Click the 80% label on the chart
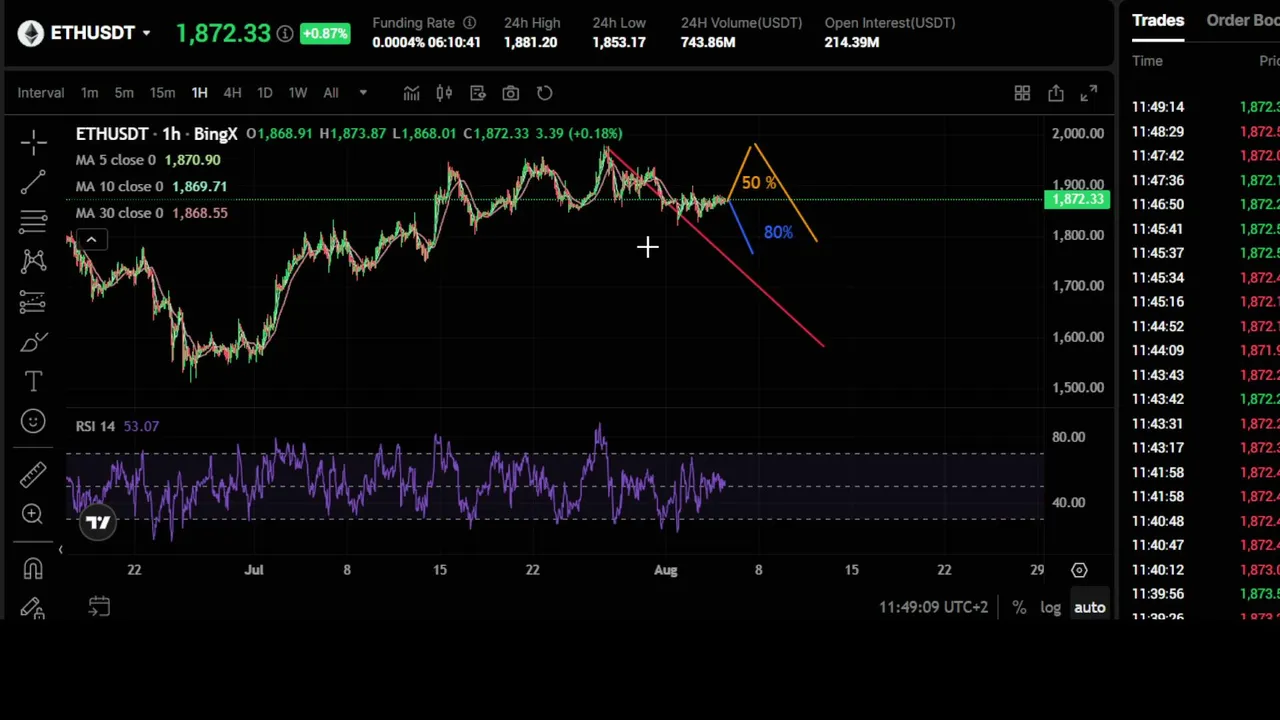This screenshot has width=1280, height=720. click(778, 232)
